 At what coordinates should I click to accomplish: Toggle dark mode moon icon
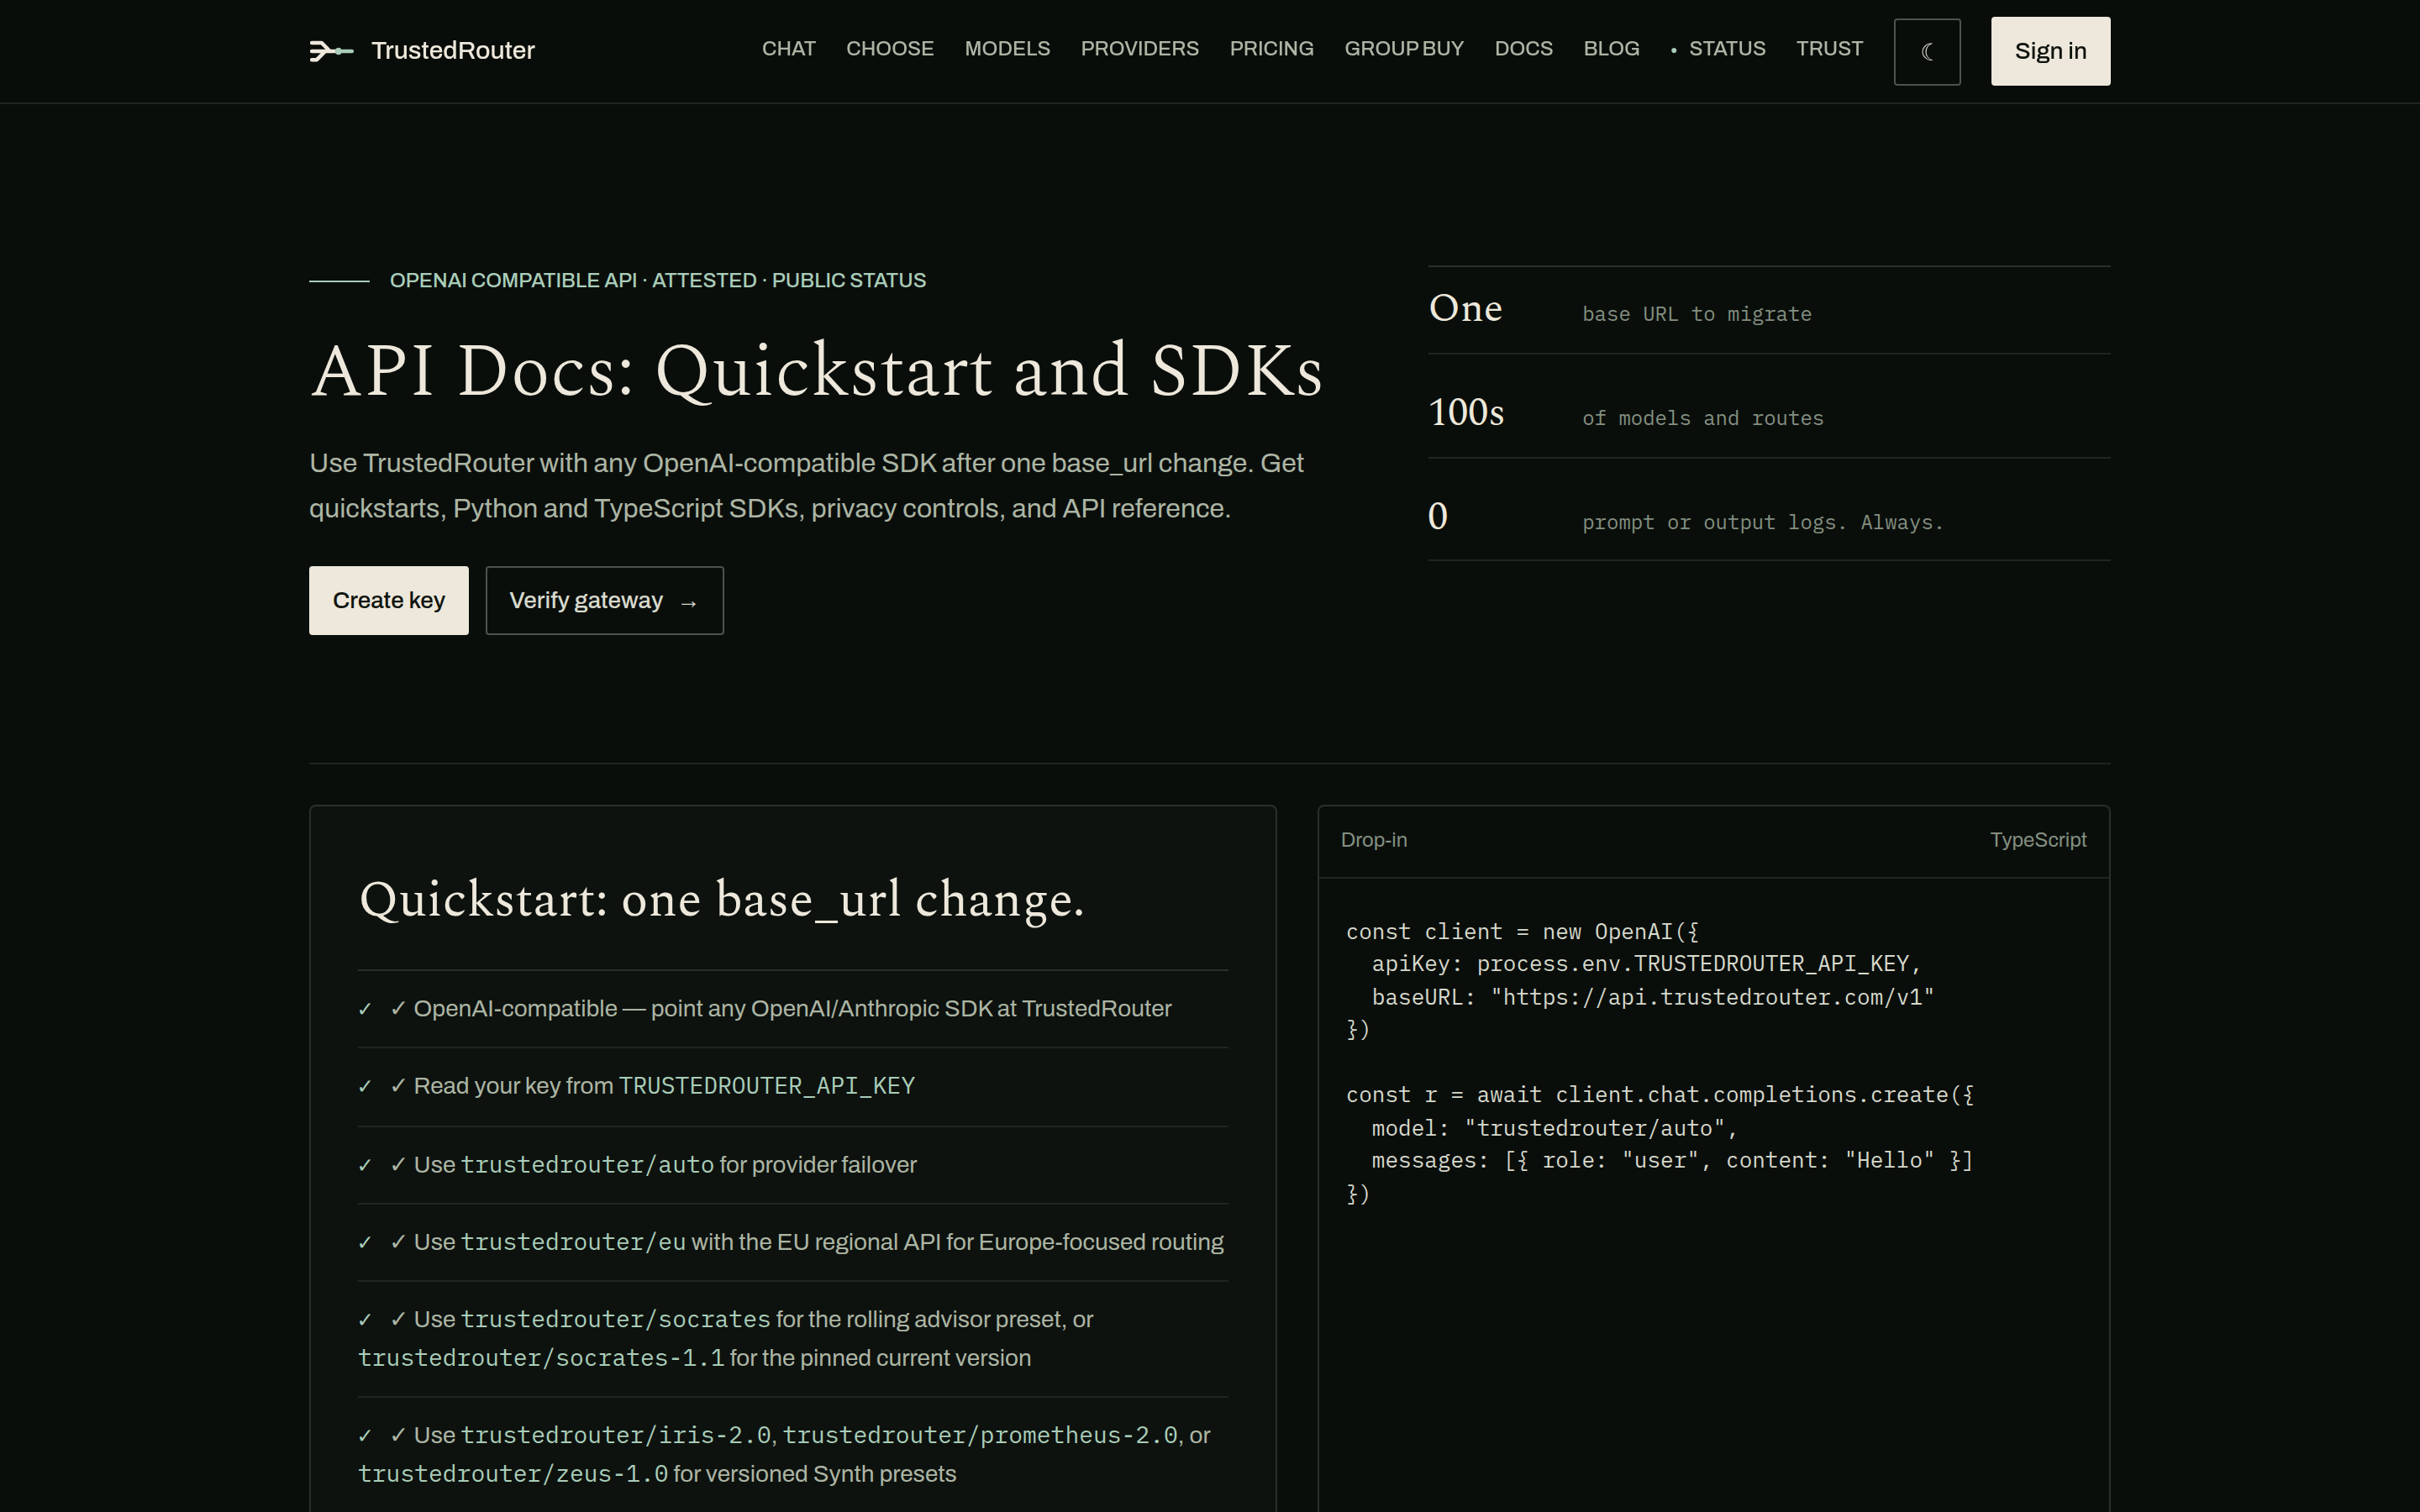coord(1927,51)
